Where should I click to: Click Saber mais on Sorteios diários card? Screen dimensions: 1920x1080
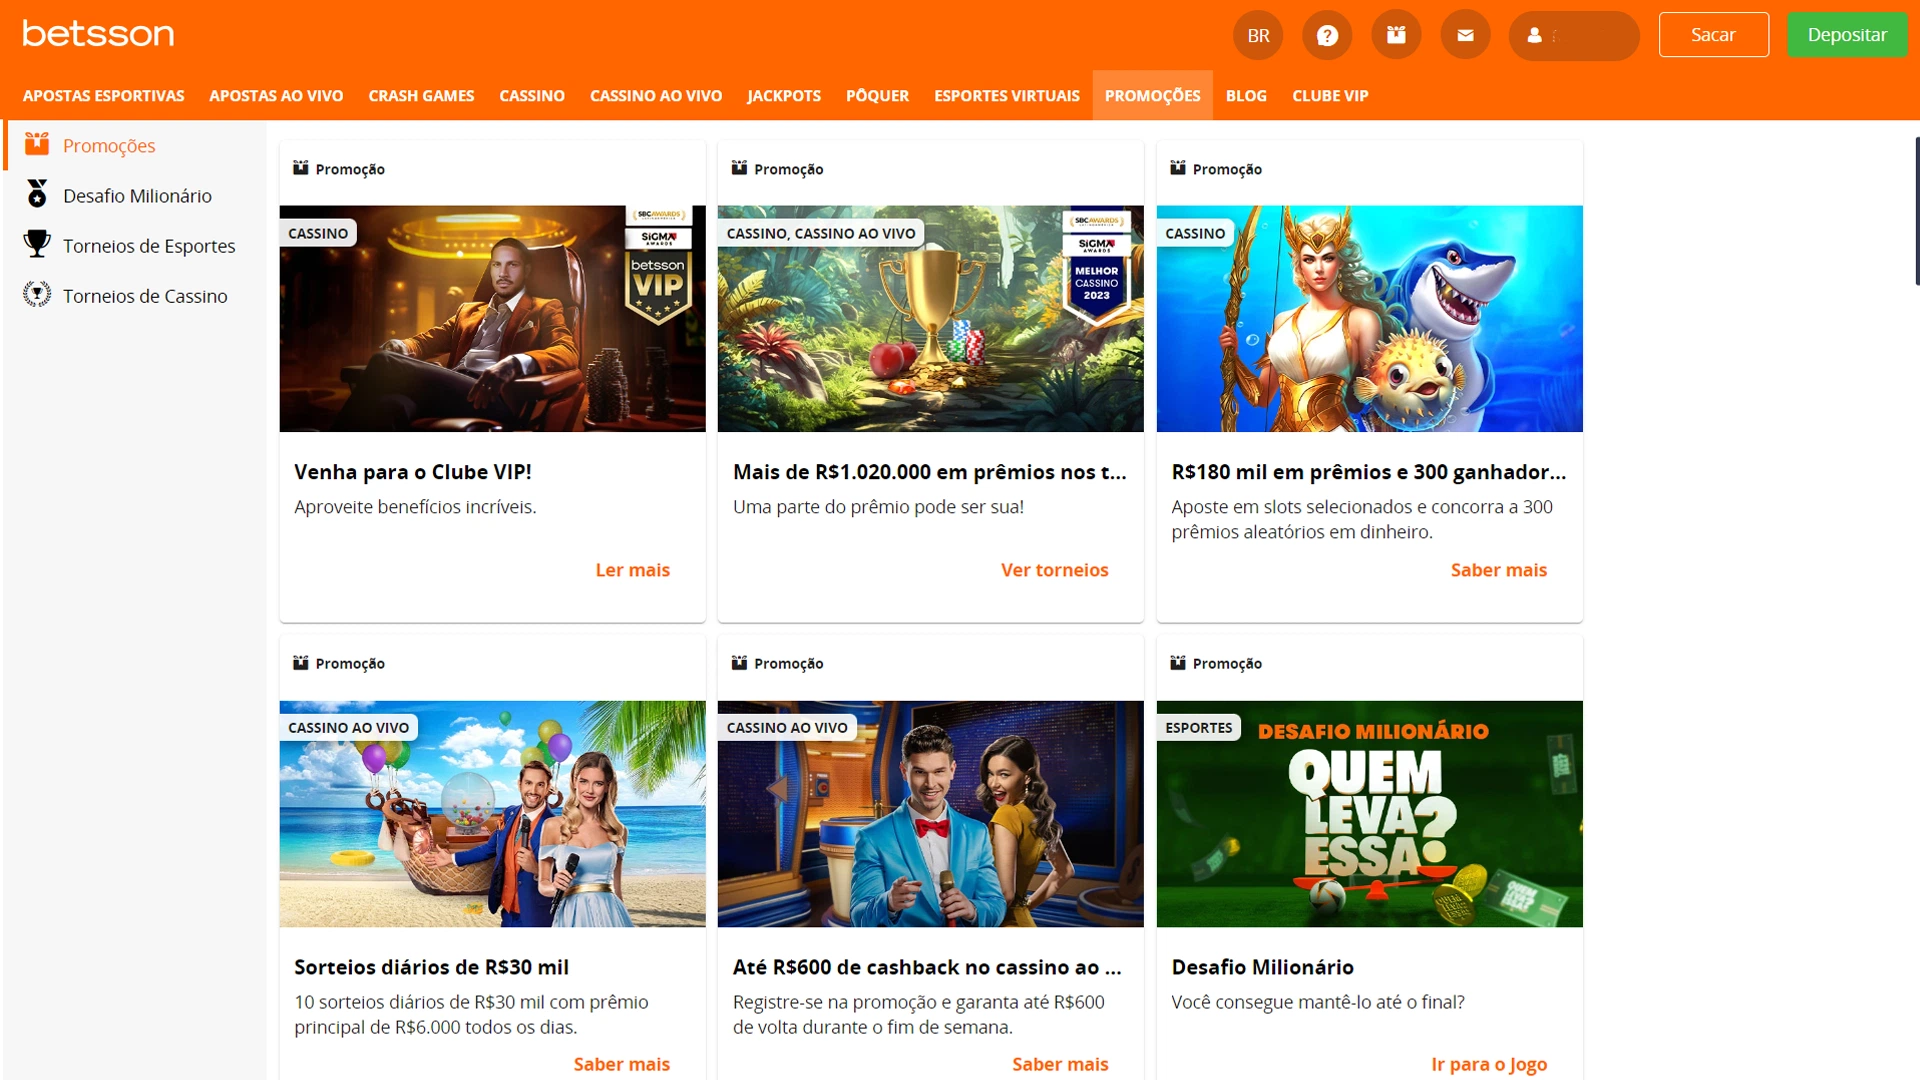click(x=621, y=1064)
